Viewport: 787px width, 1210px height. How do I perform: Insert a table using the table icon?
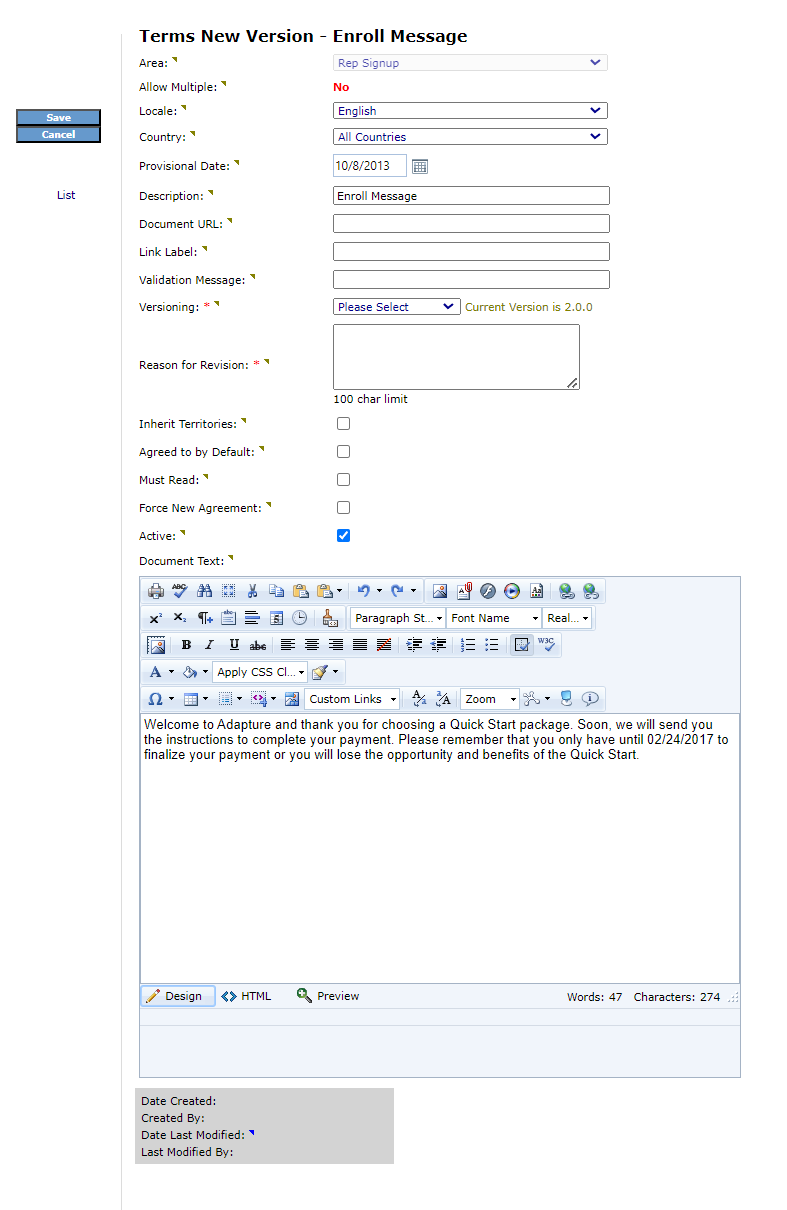click(191, 699)
